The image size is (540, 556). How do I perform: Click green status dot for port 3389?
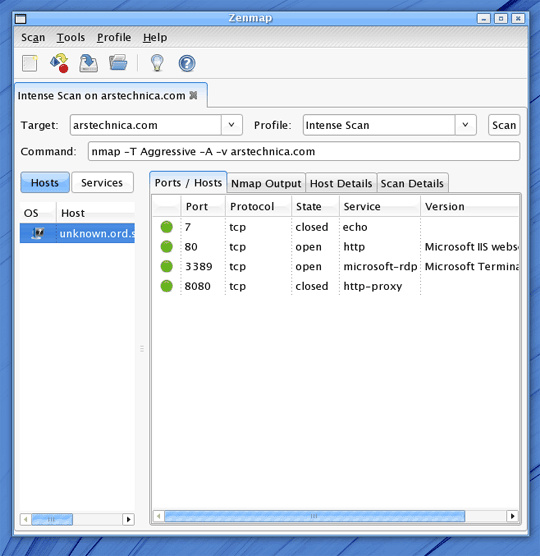167,266
